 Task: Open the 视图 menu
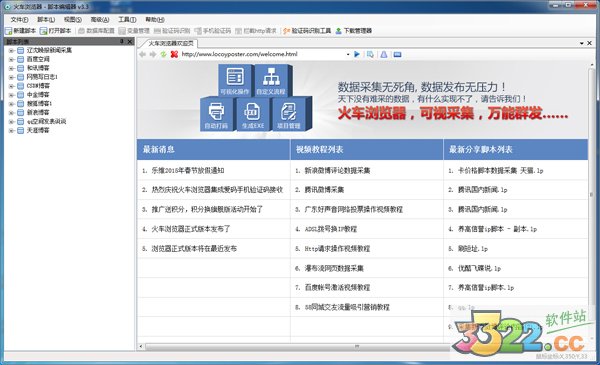73,20
